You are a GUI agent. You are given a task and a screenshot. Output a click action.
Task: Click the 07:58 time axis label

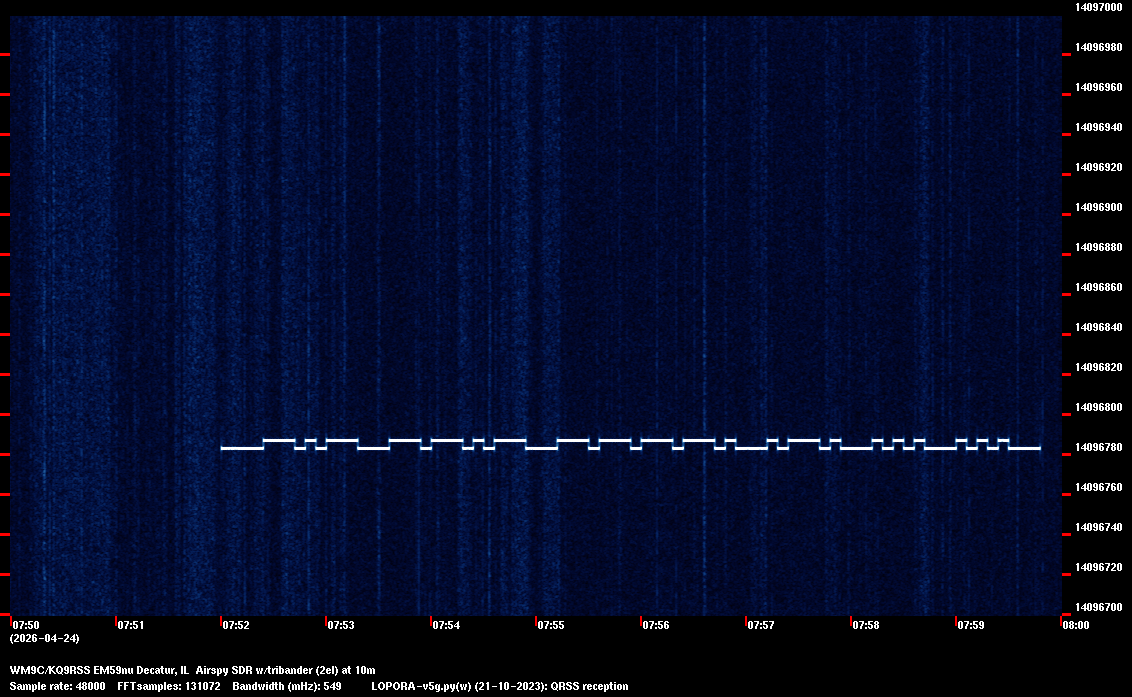point(866,625)
